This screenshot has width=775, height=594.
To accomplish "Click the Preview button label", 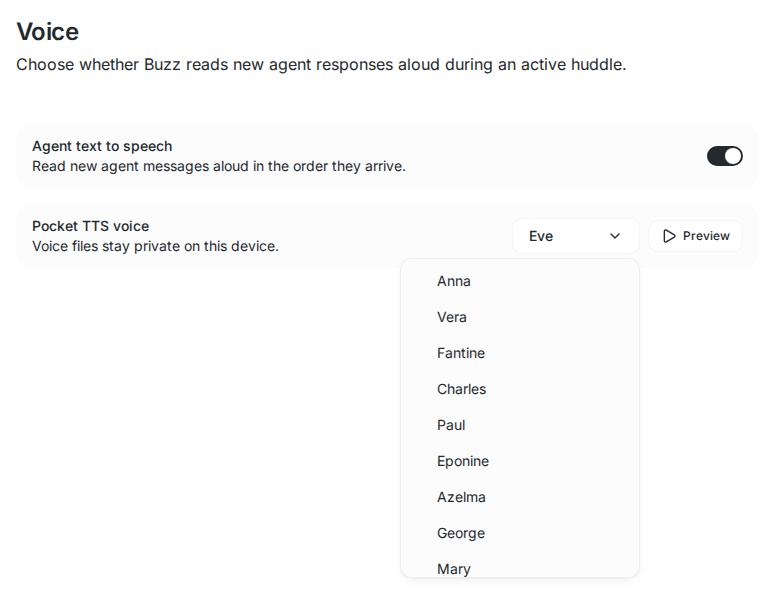I will [x=706, y=236].
